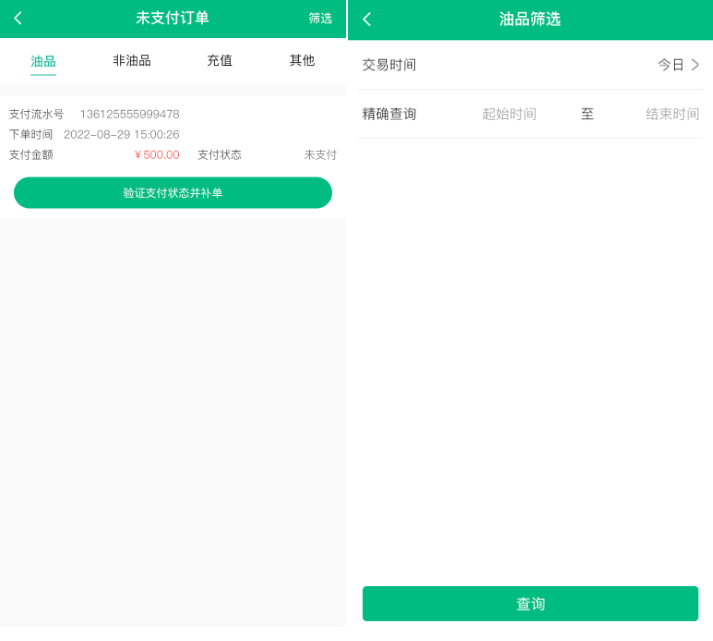This screenshot has width=713, height=641.
Task: Open the 充值 tab
Action: (219, 61)
